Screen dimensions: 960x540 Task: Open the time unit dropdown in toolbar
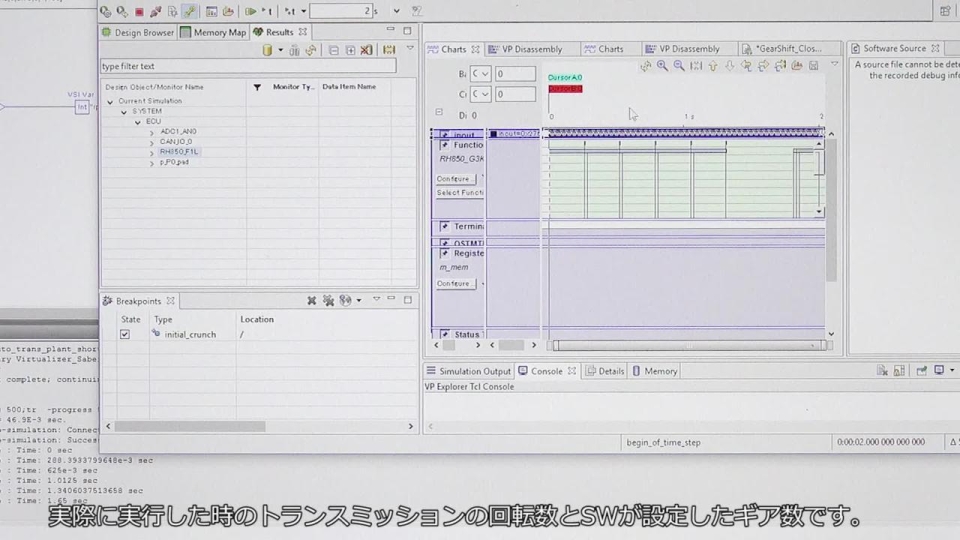pos(396,11)
